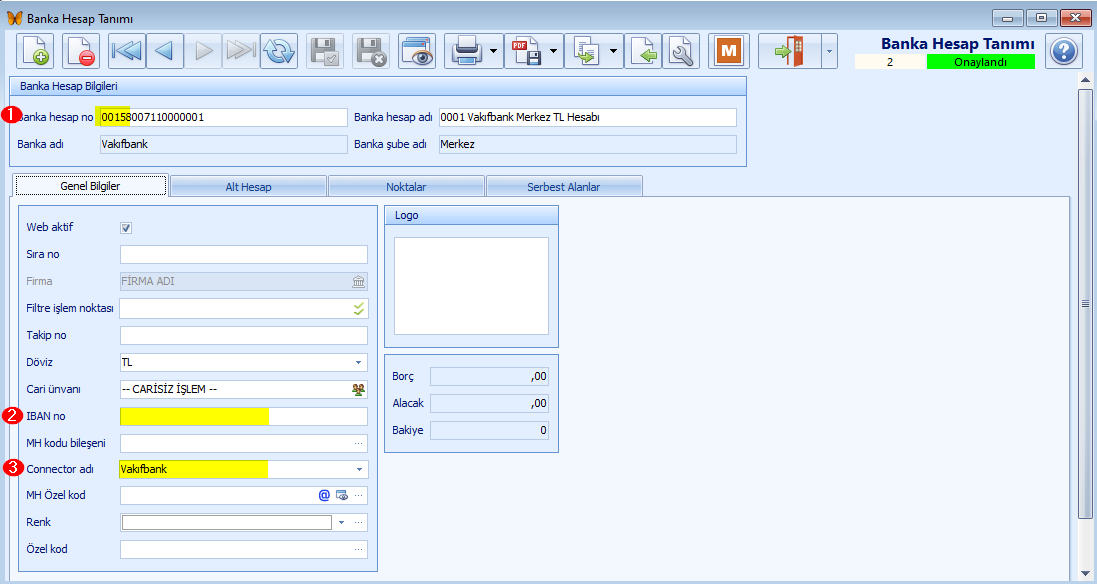Click the exit door button

pos(789,51)
